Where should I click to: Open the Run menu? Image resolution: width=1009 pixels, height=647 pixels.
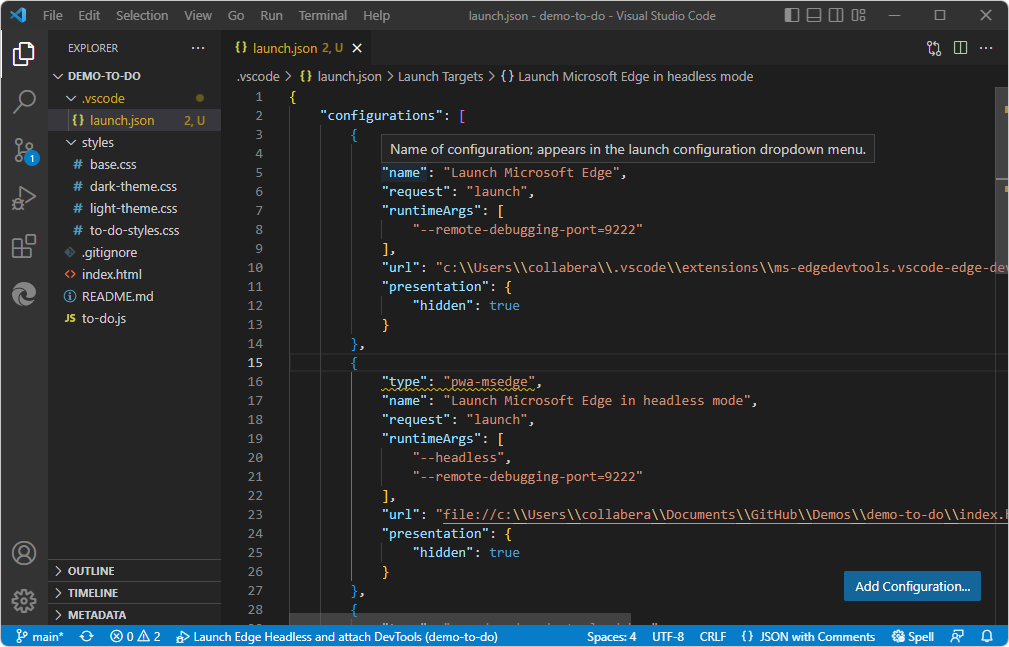270,15
